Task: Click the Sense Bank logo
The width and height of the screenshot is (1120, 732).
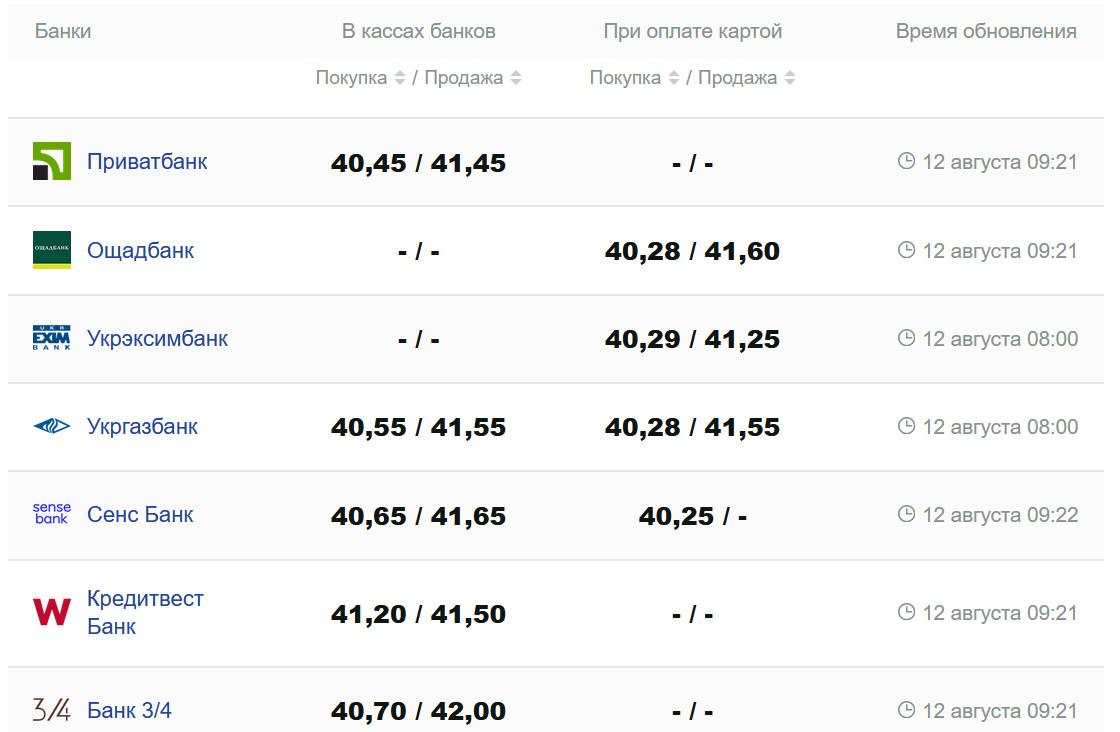Action: point(52,515)
